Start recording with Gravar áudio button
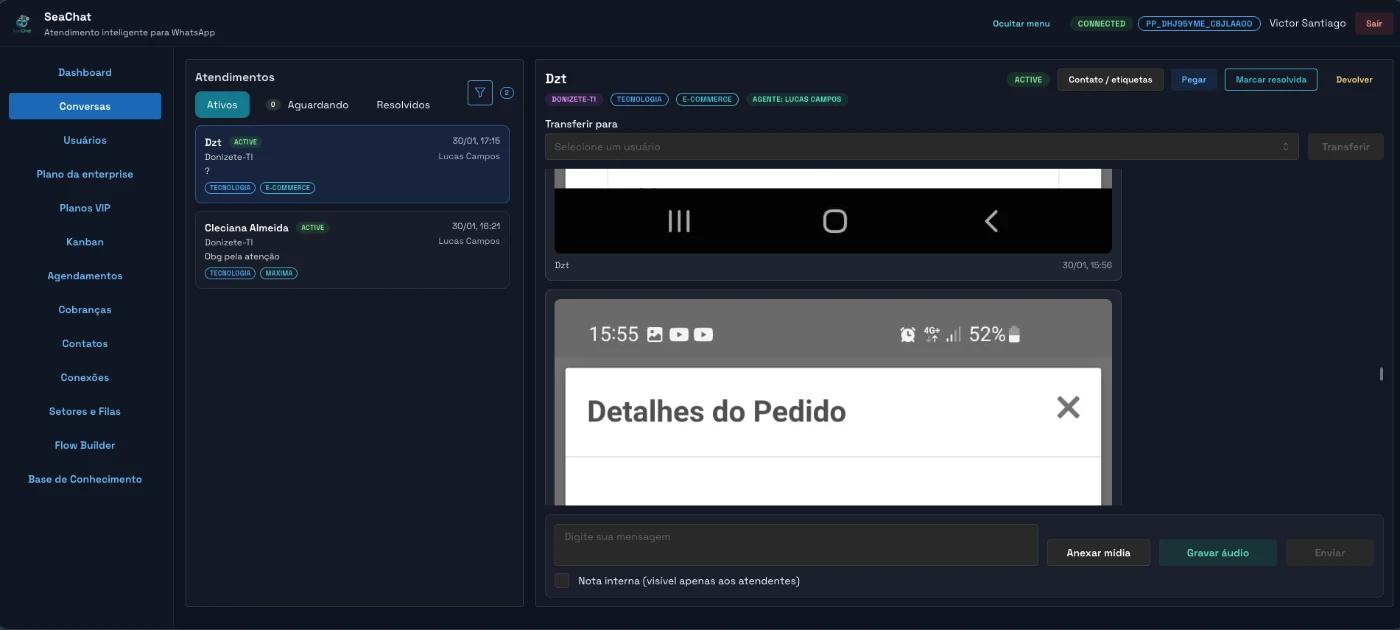The height and width of the screenshot is (630, 1400). (1217, 553)
